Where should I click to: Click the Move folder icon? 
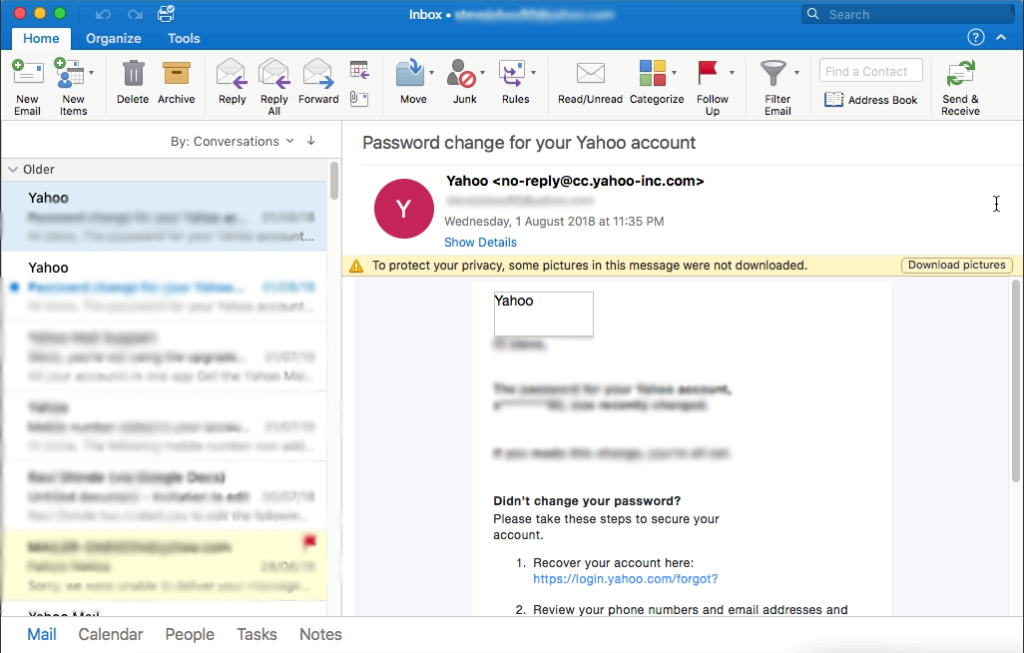[410, 73]
